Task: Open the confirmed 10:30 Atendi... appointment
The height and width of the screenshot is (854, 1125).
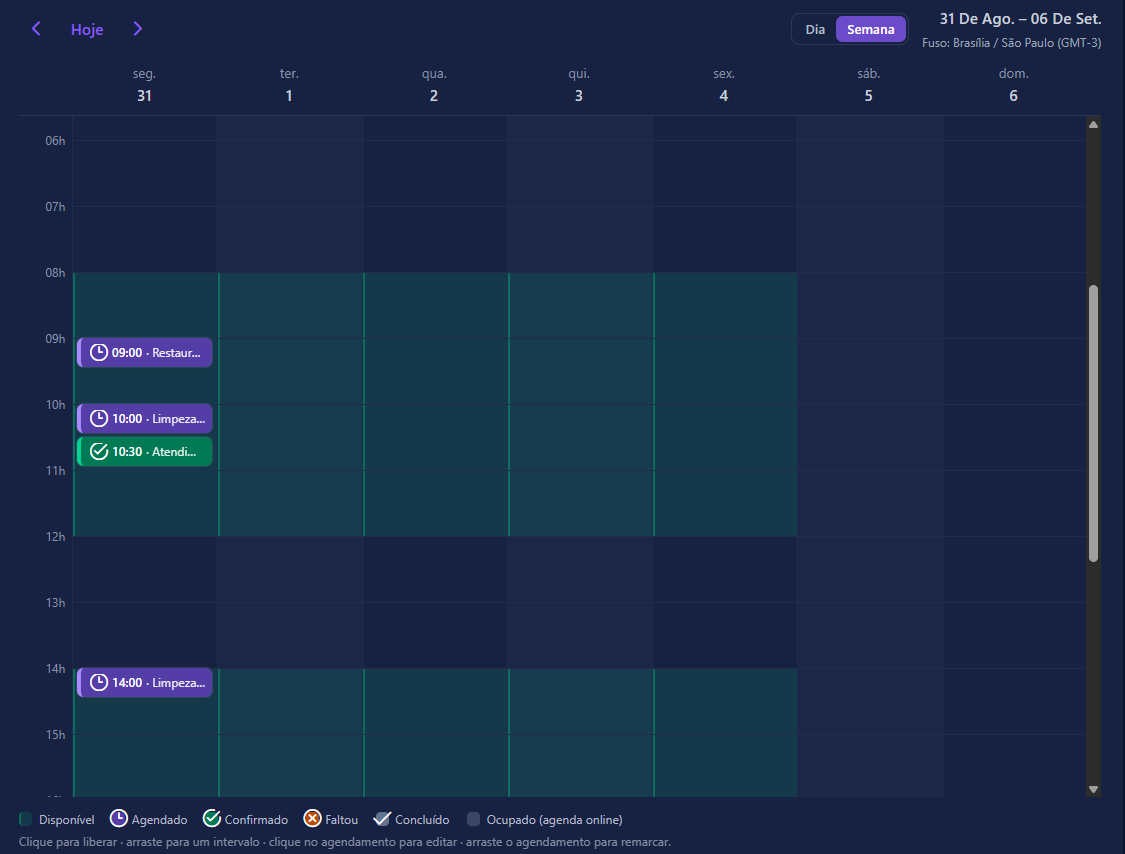Action: click(145, 451)
